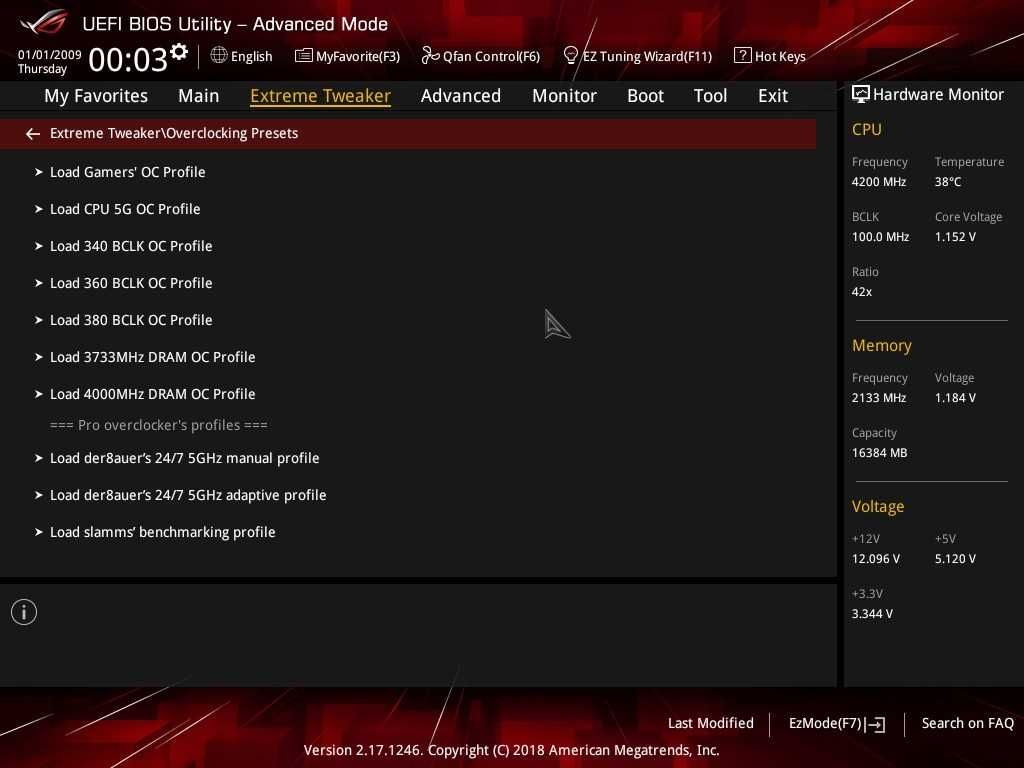
Task: Expand arrow beside Load CPU 5G OC Profile
Action: click(39, 210)
